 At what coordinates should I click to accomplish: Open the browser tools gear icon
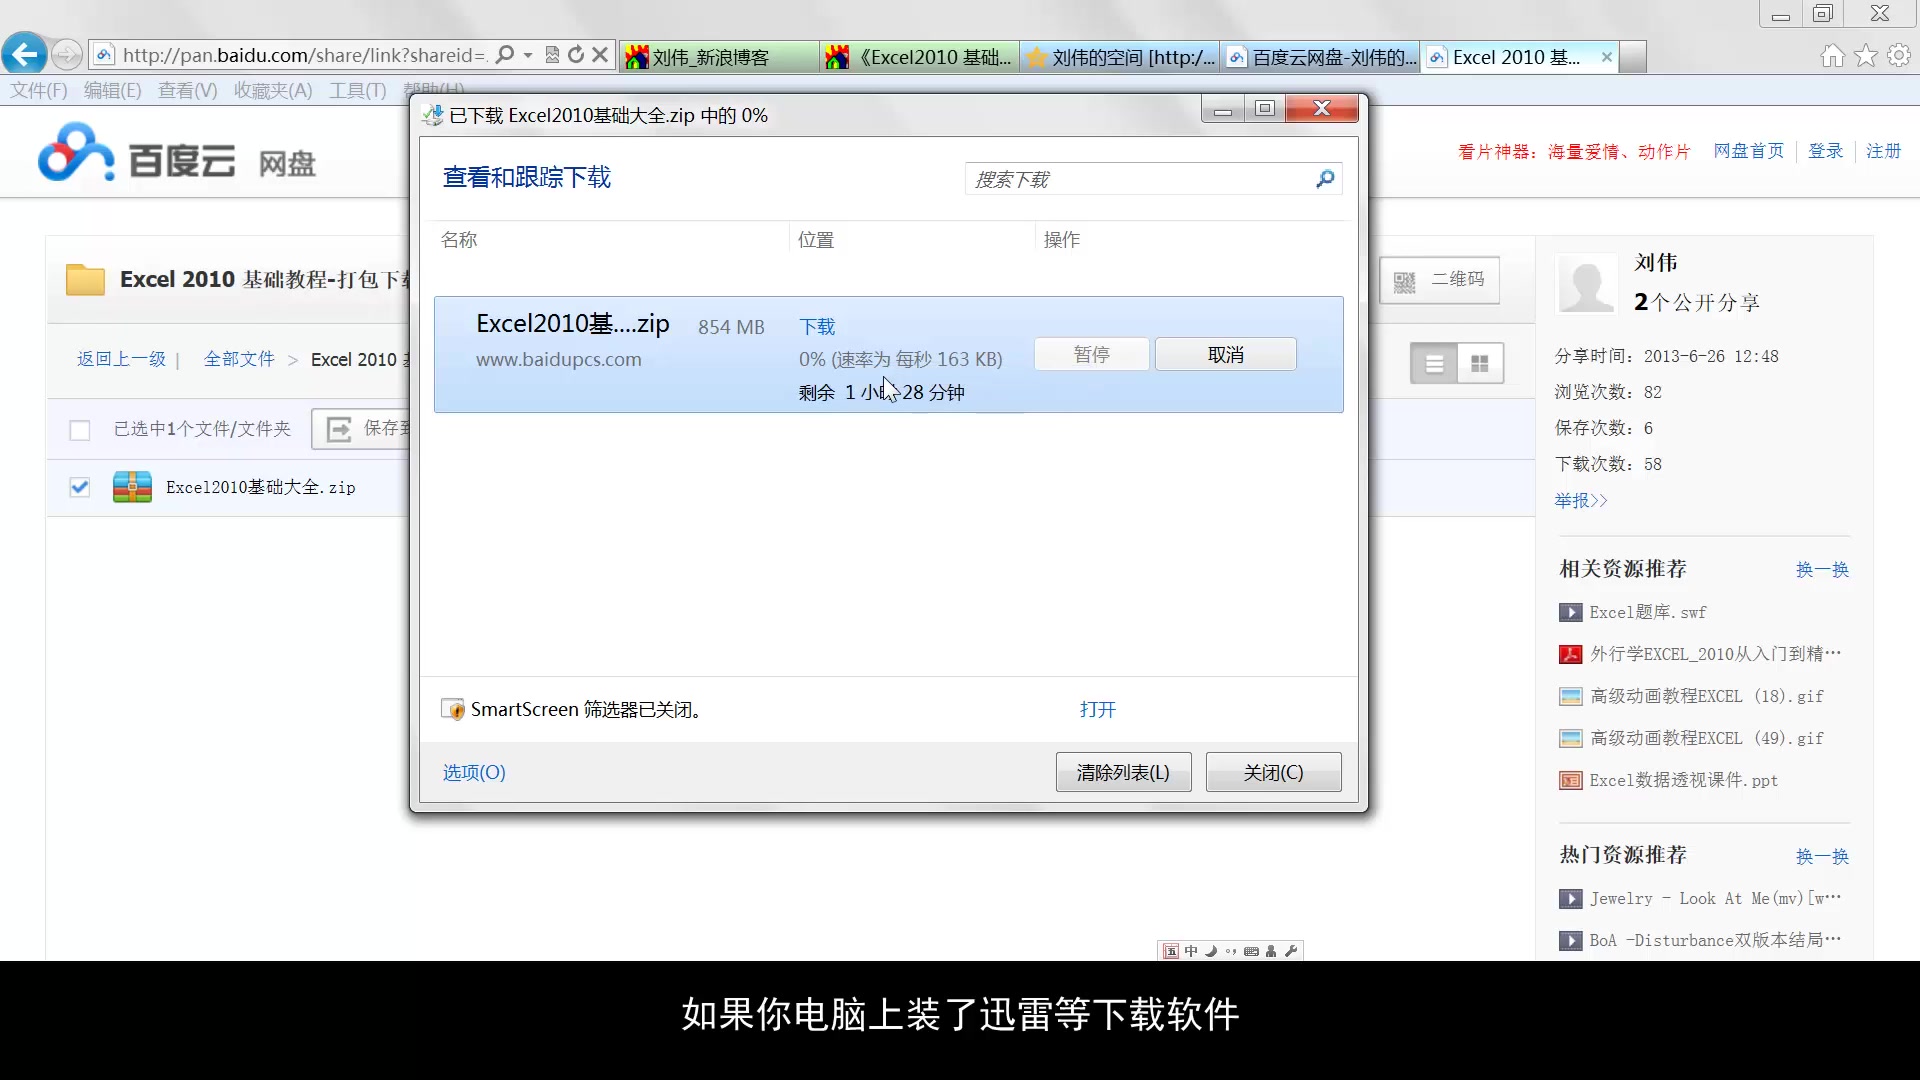[1899, 56]
